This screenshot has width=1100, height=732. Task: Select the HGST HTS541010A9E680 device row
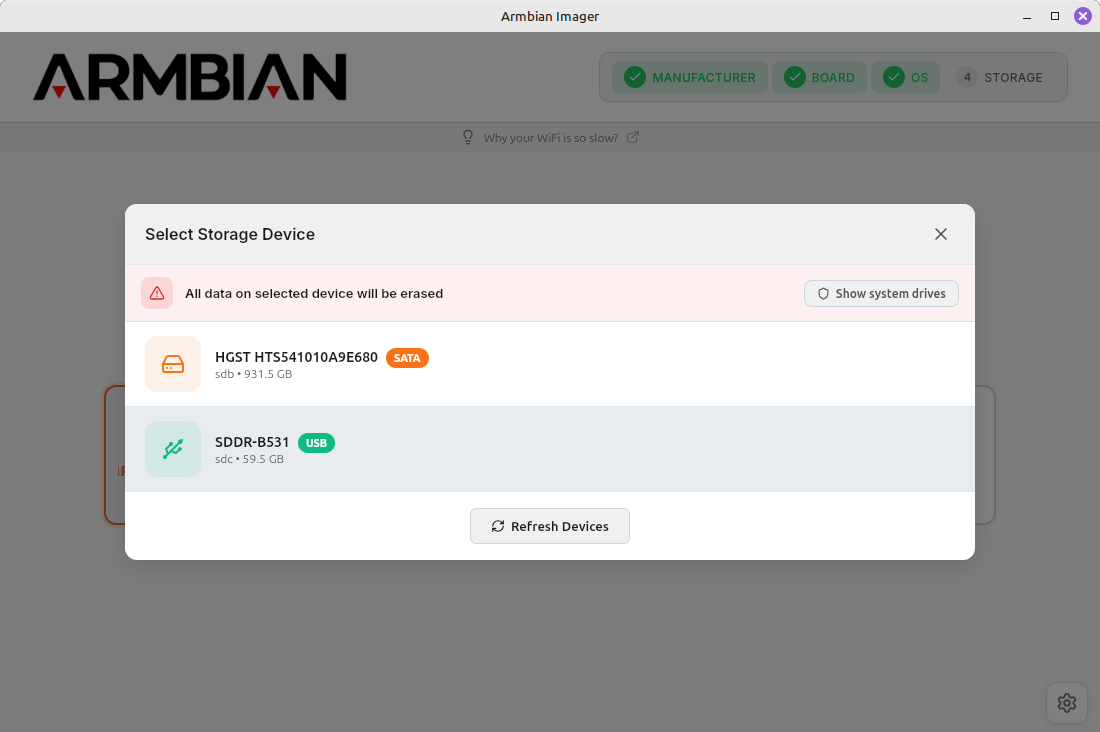pyautogui.click(x=550, y=363)
